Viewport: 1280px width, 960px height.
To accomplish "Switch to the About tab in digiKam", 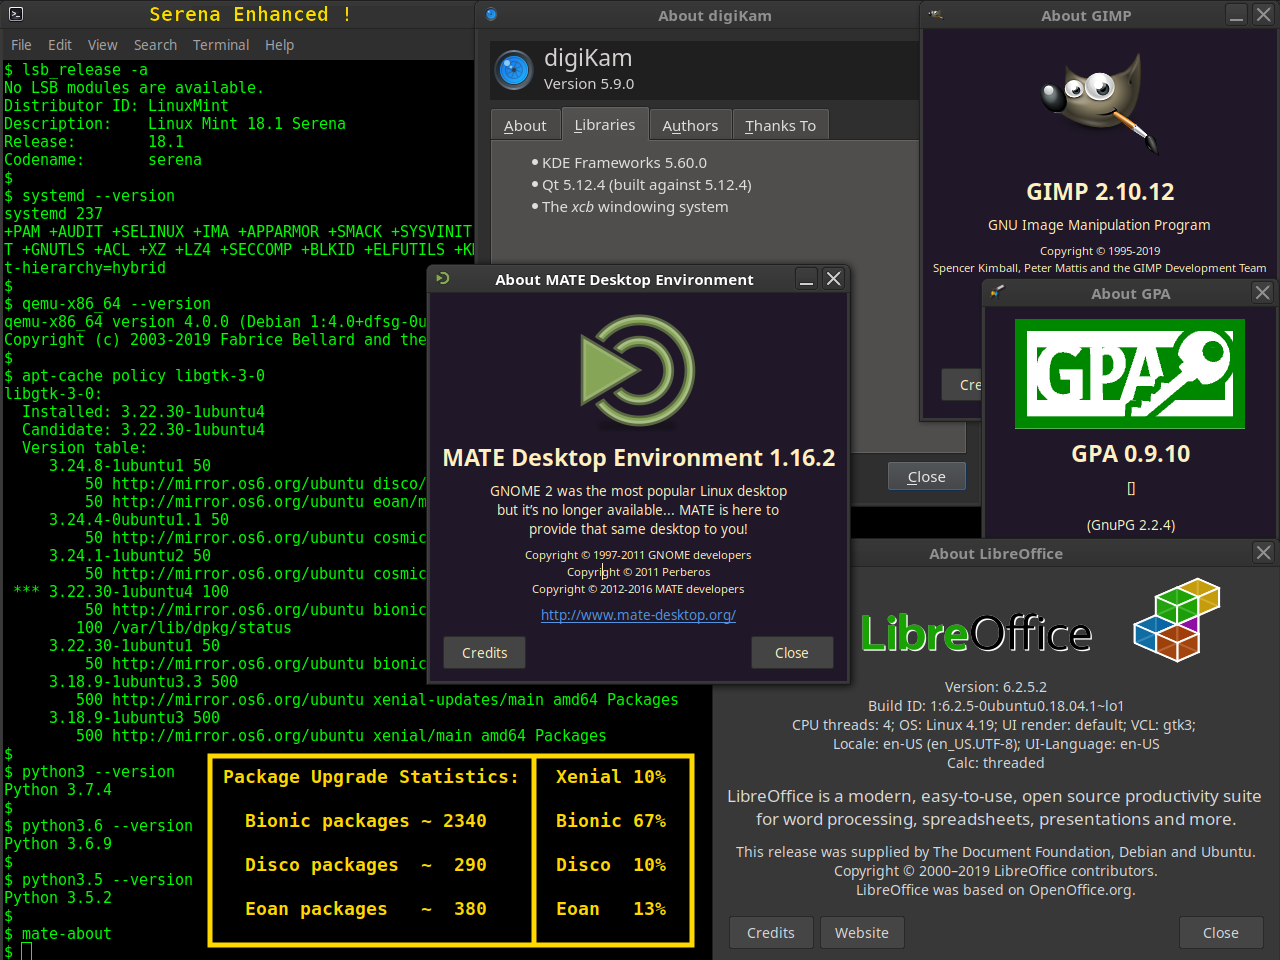I will 525,125.
